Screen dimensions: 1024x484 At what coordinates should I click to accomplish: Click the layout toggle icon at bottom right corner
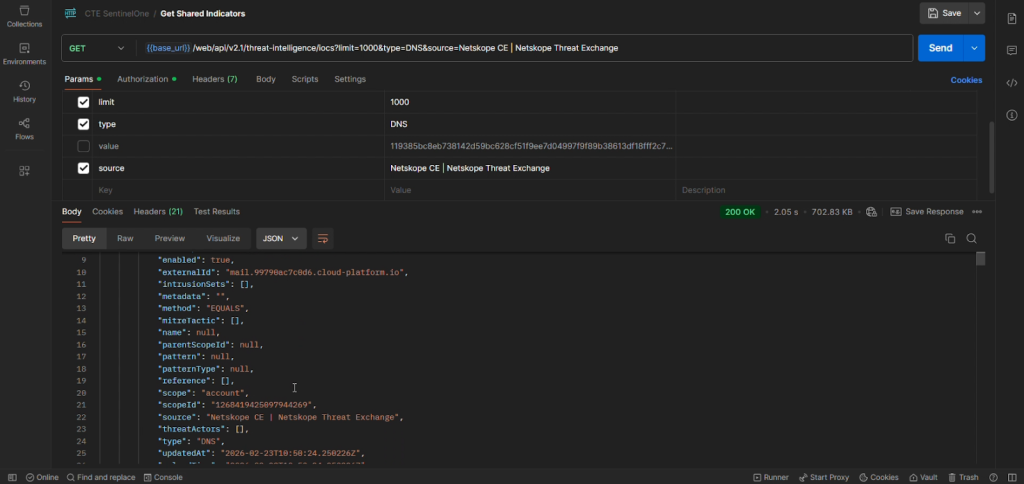point(1011,477)
